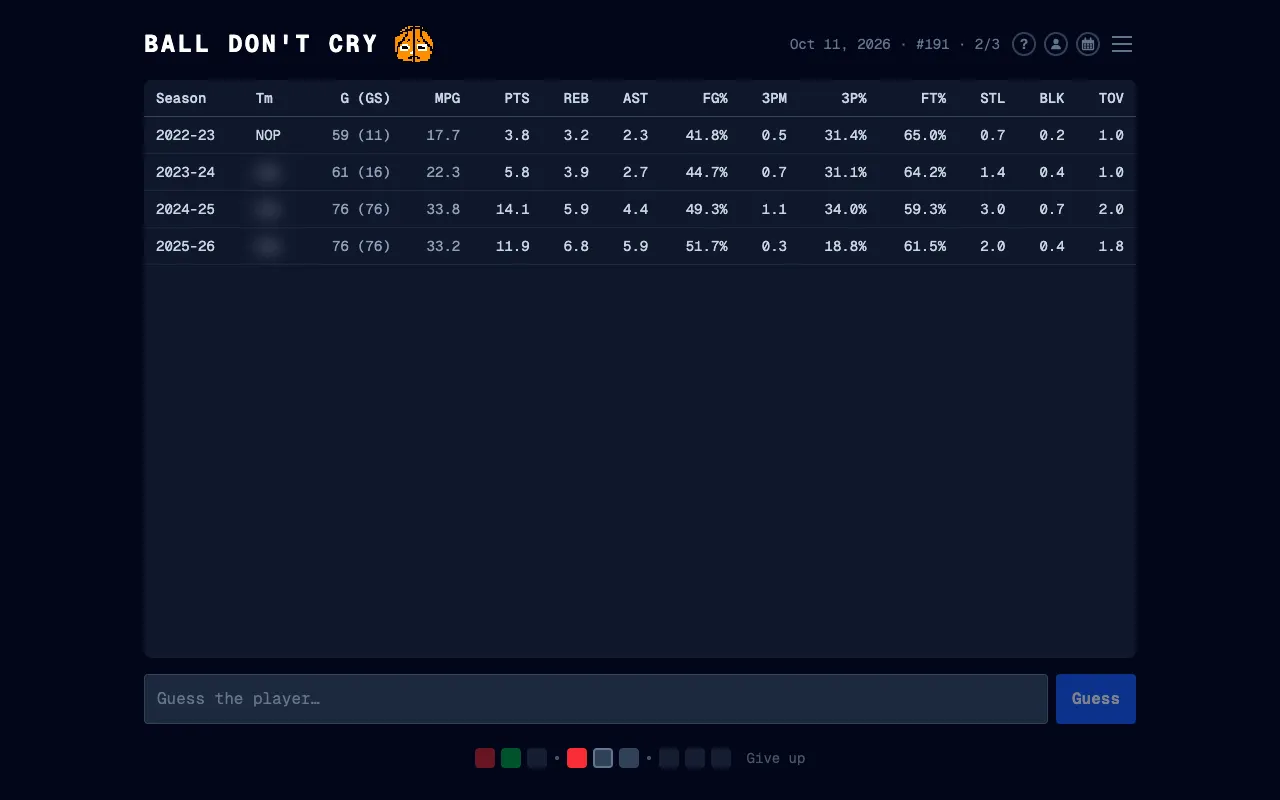This screenshot has height=800, width=1280.
Task: Click the TOV column header
Action: [x=1111, y=98]
